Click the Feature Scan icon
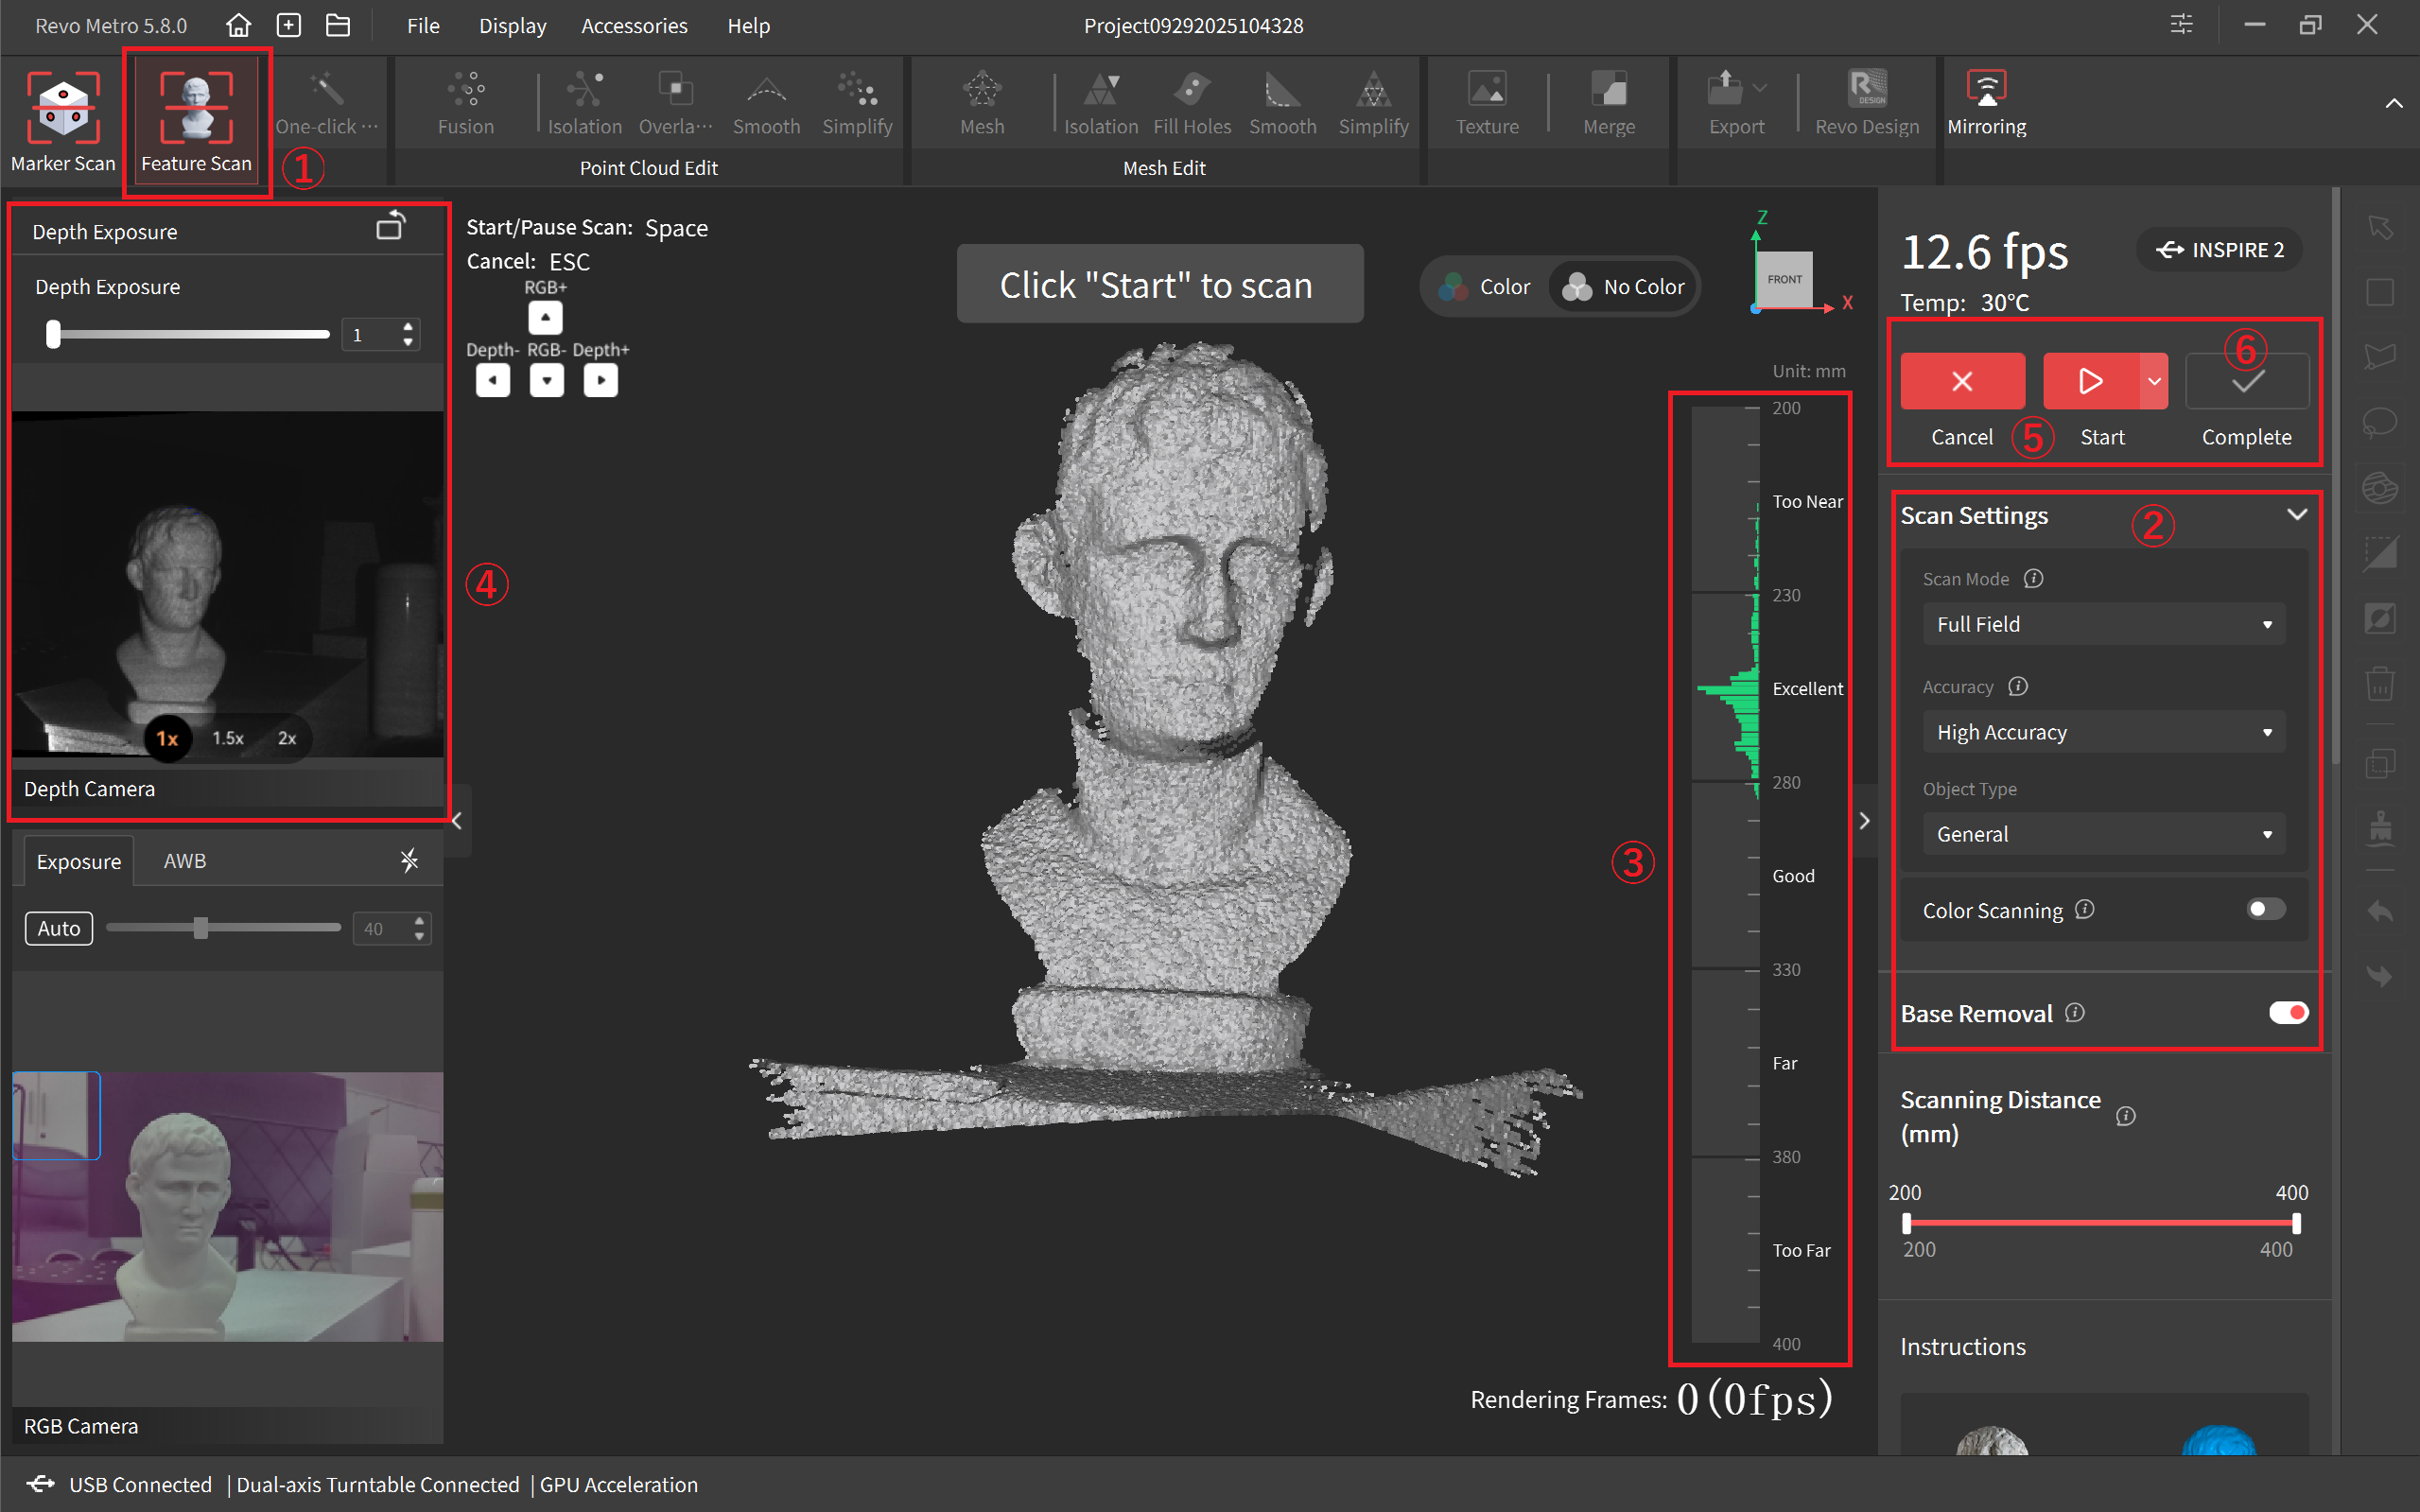2420x1512 pixels. [x=196, y=108]
